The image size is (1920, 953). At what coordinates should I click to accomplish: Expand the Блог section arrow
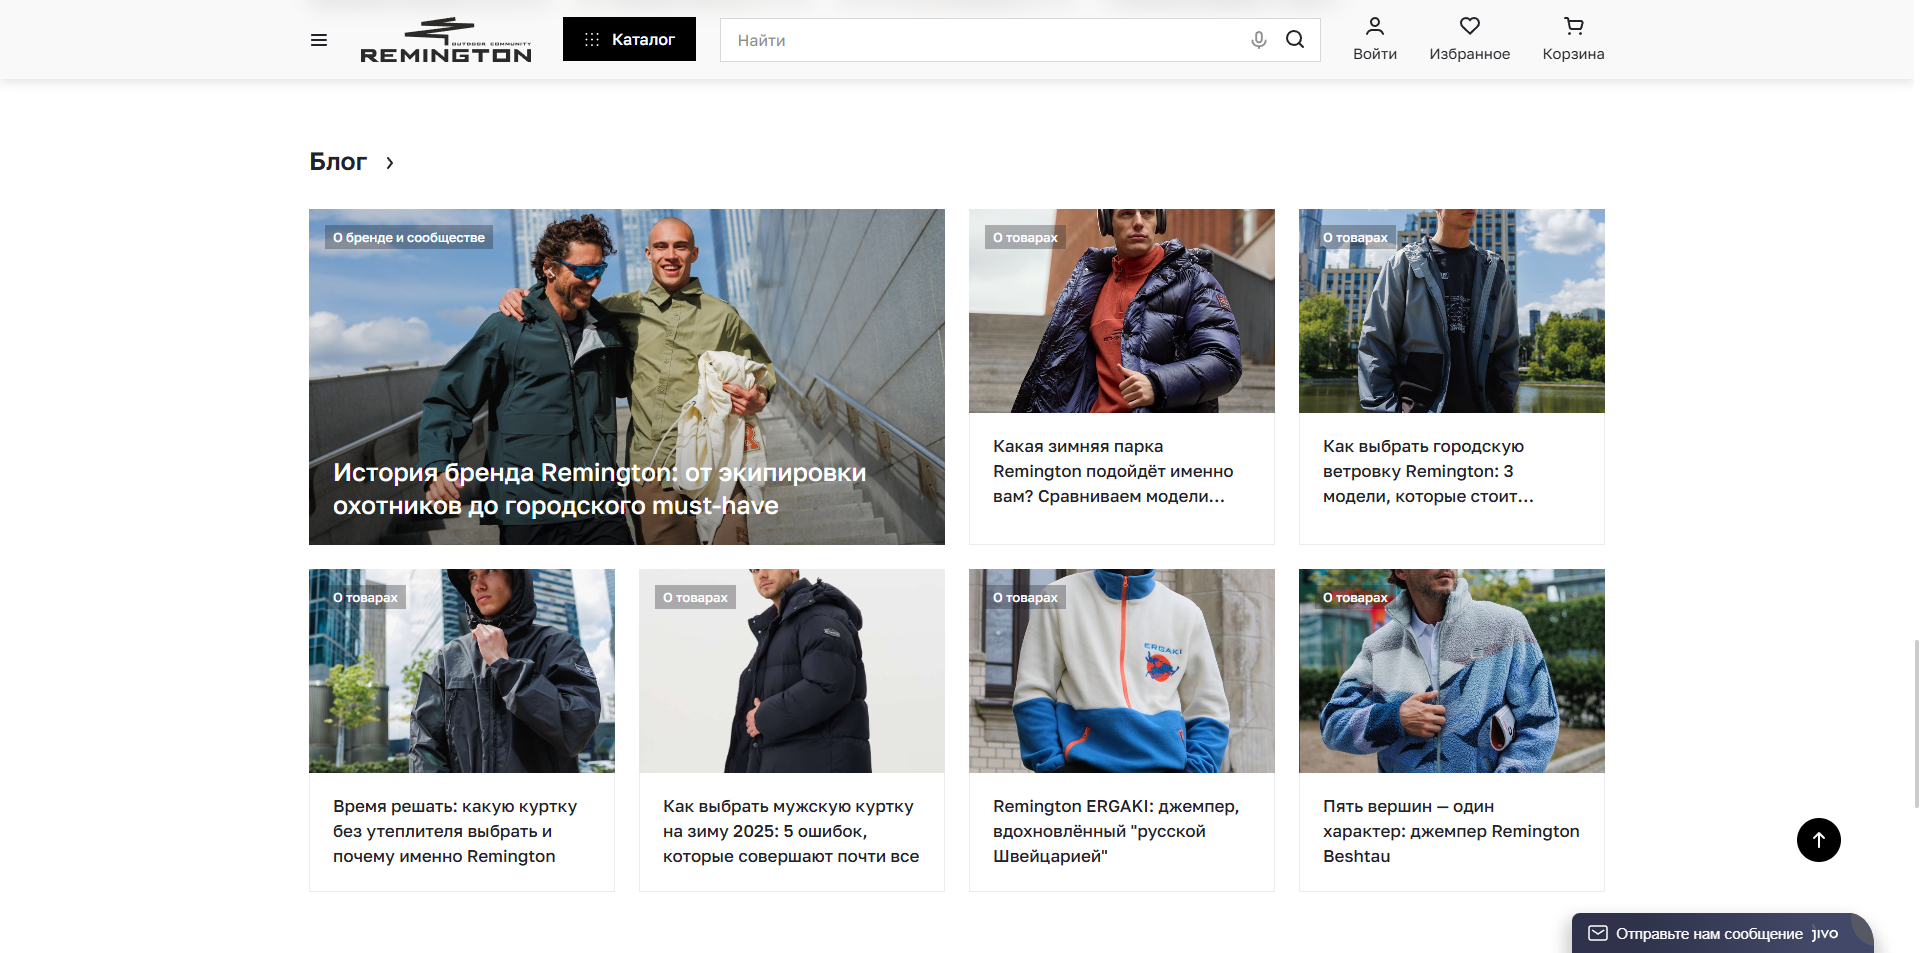[x=390, y=163]
